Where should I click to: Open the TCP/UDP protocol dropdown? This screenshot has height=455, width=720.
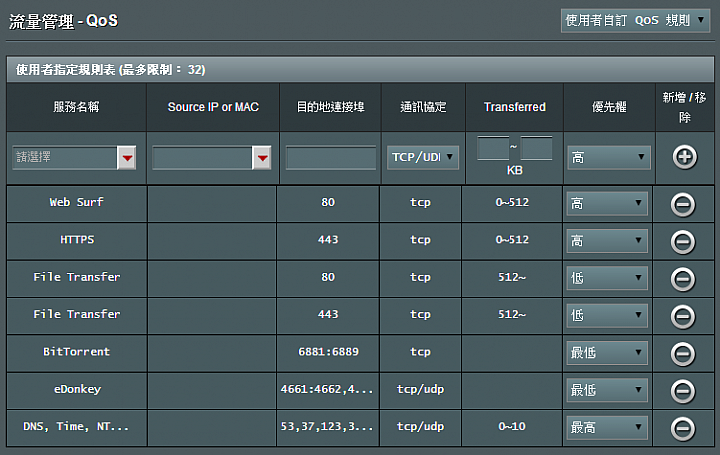[x=422, y=157]
